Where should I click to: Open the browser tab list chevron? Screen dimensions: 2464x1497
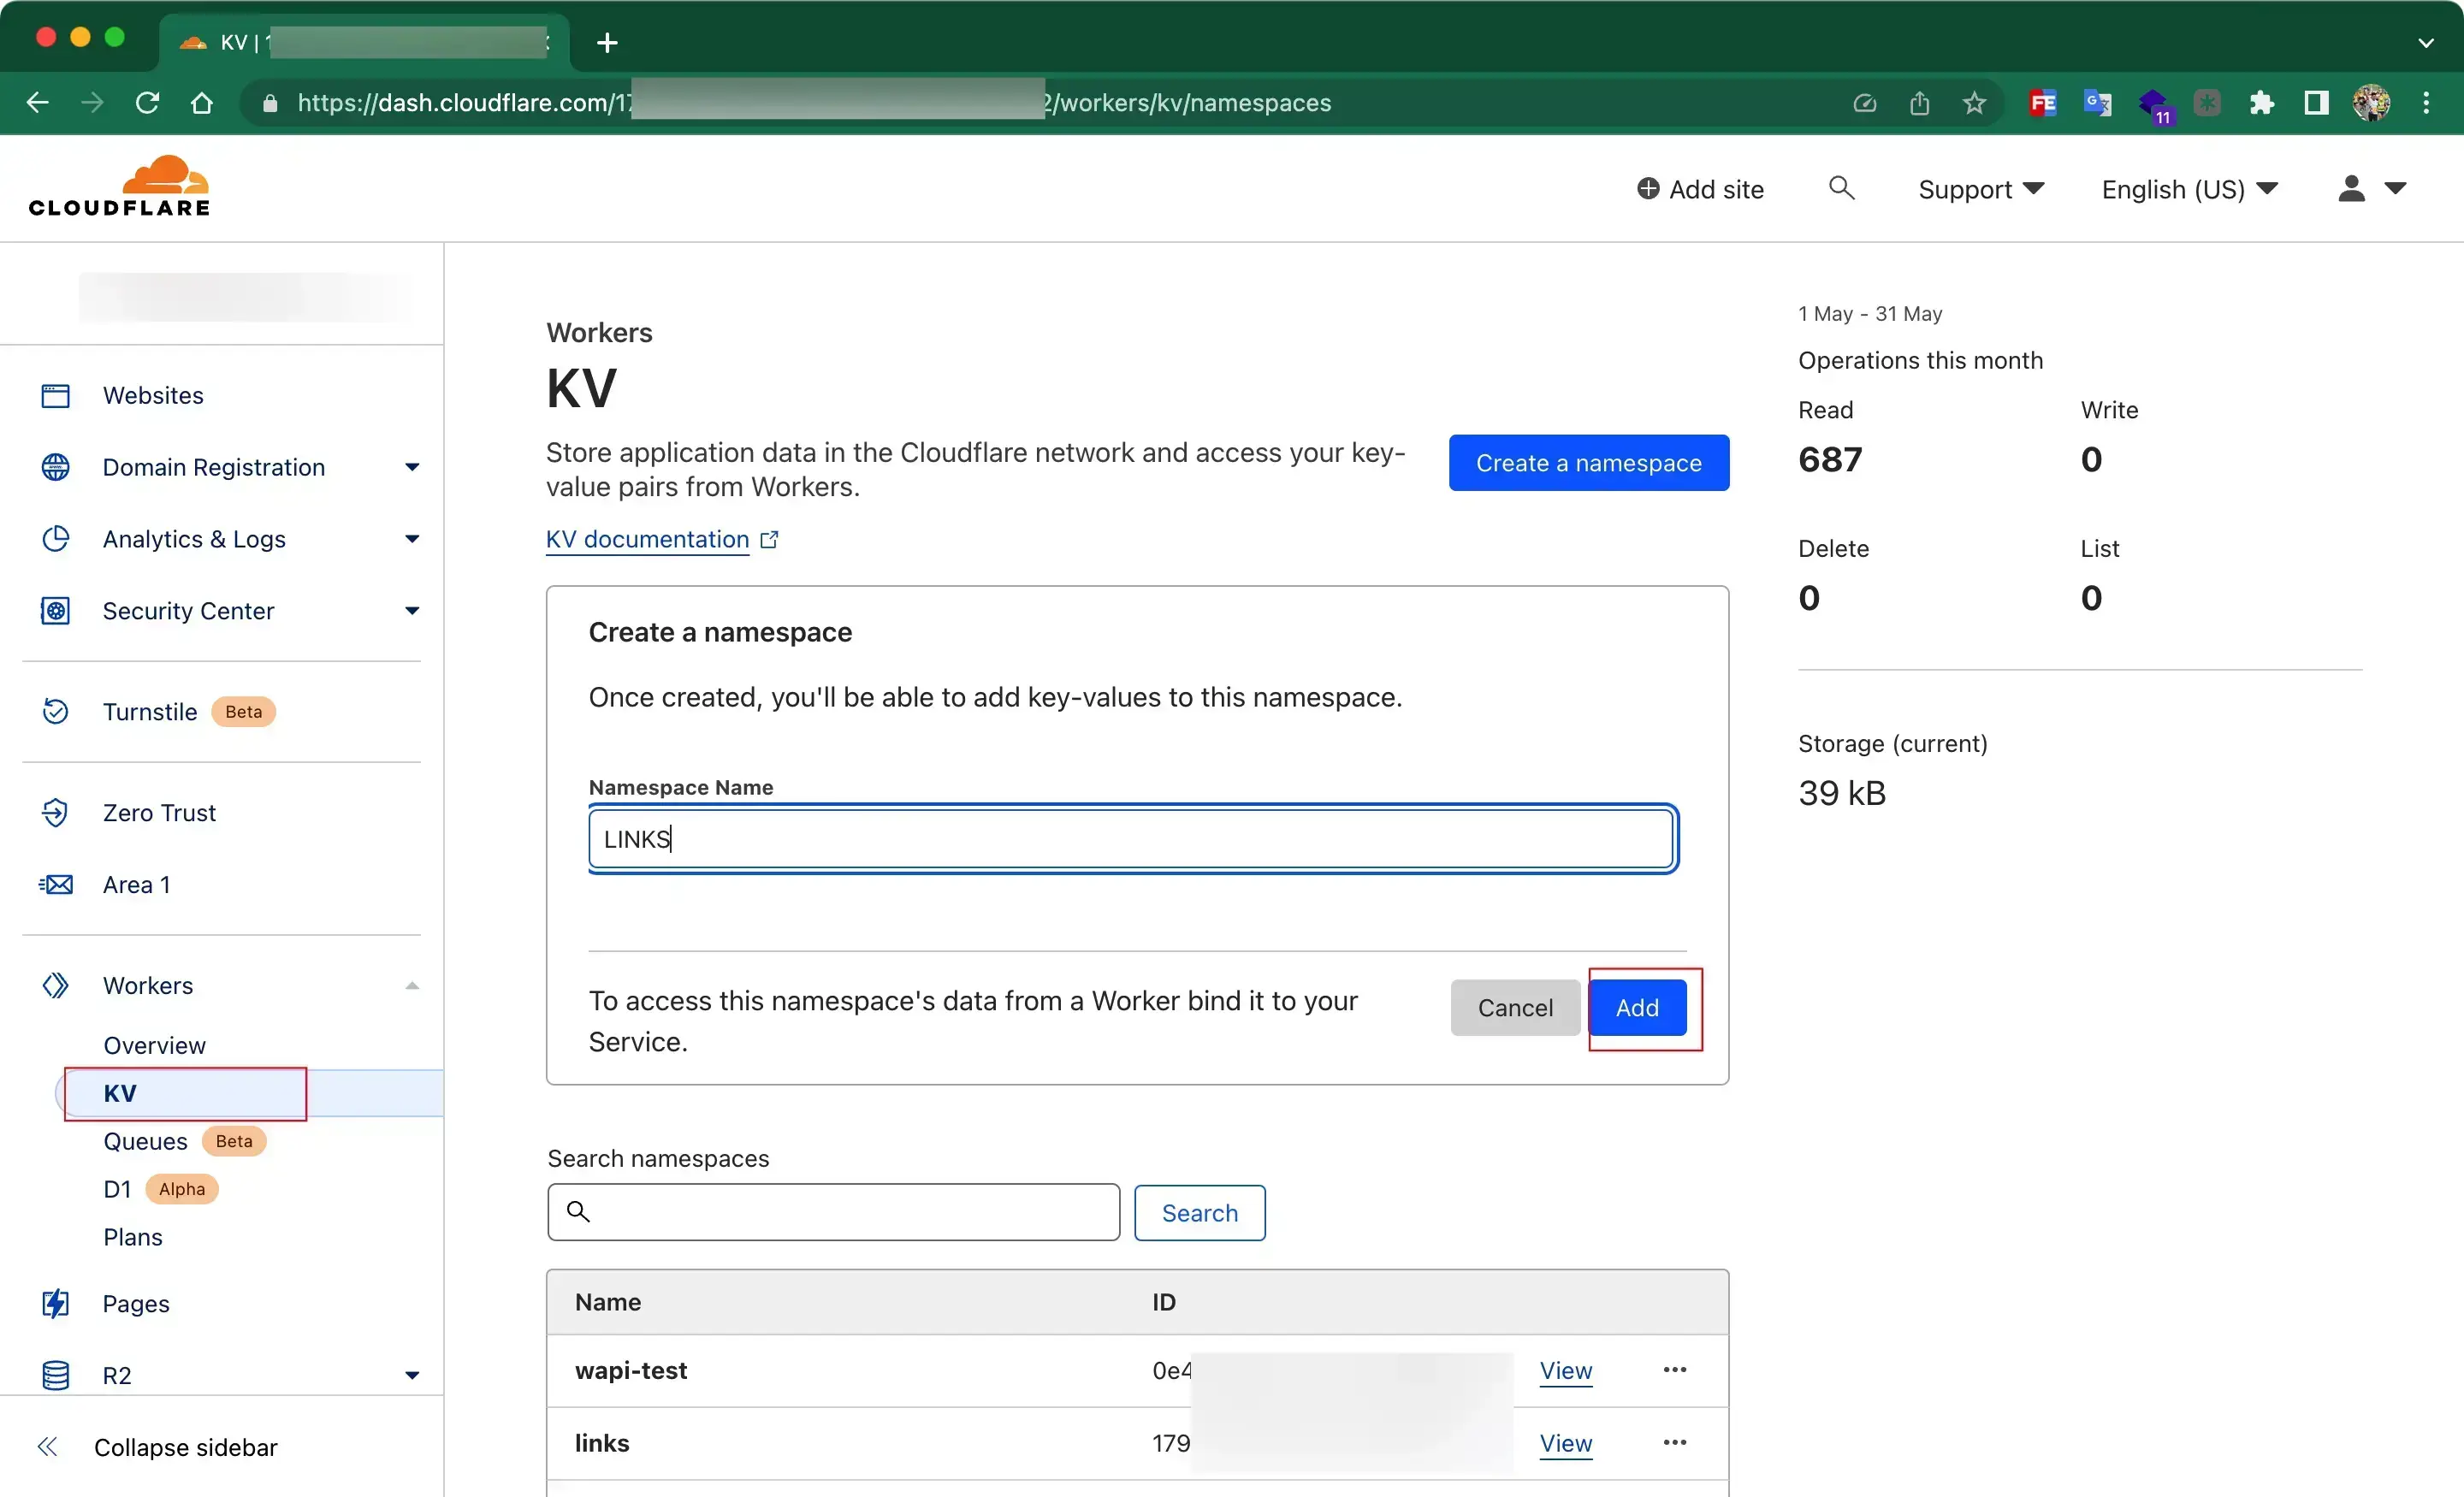tap(2426, 43)
